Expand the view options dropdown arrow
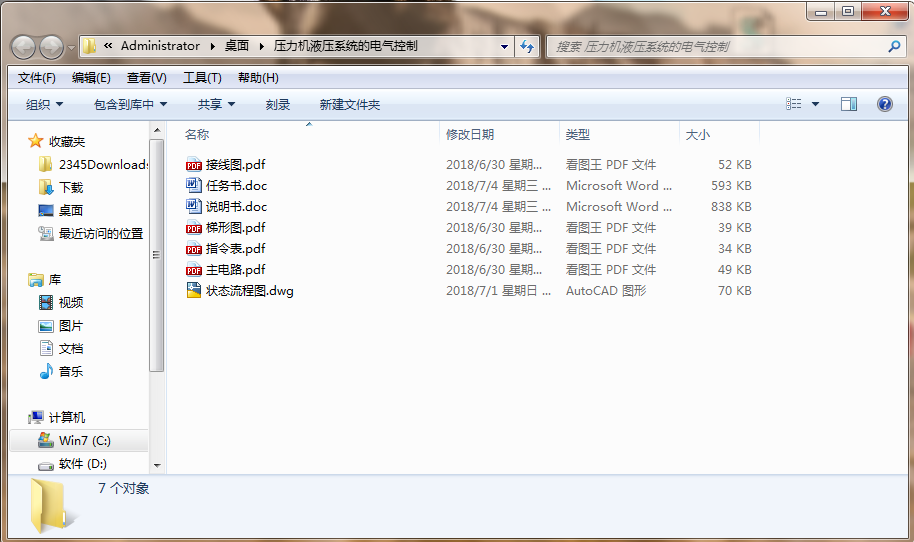Viewport: 914px width, 542px height. (x=815, y=104)
